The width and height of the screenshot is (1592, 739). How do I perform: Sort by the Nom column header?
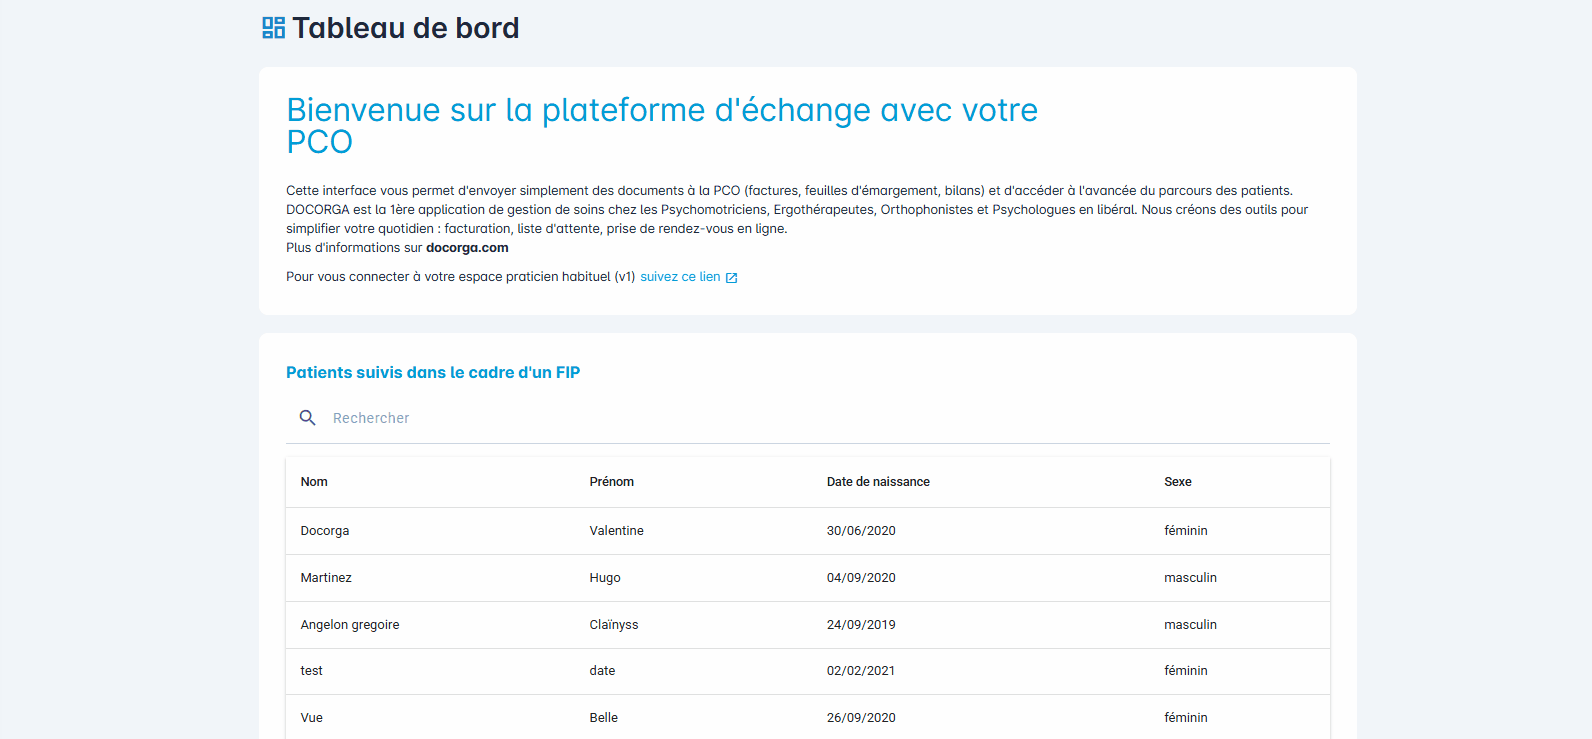[314, 482]
